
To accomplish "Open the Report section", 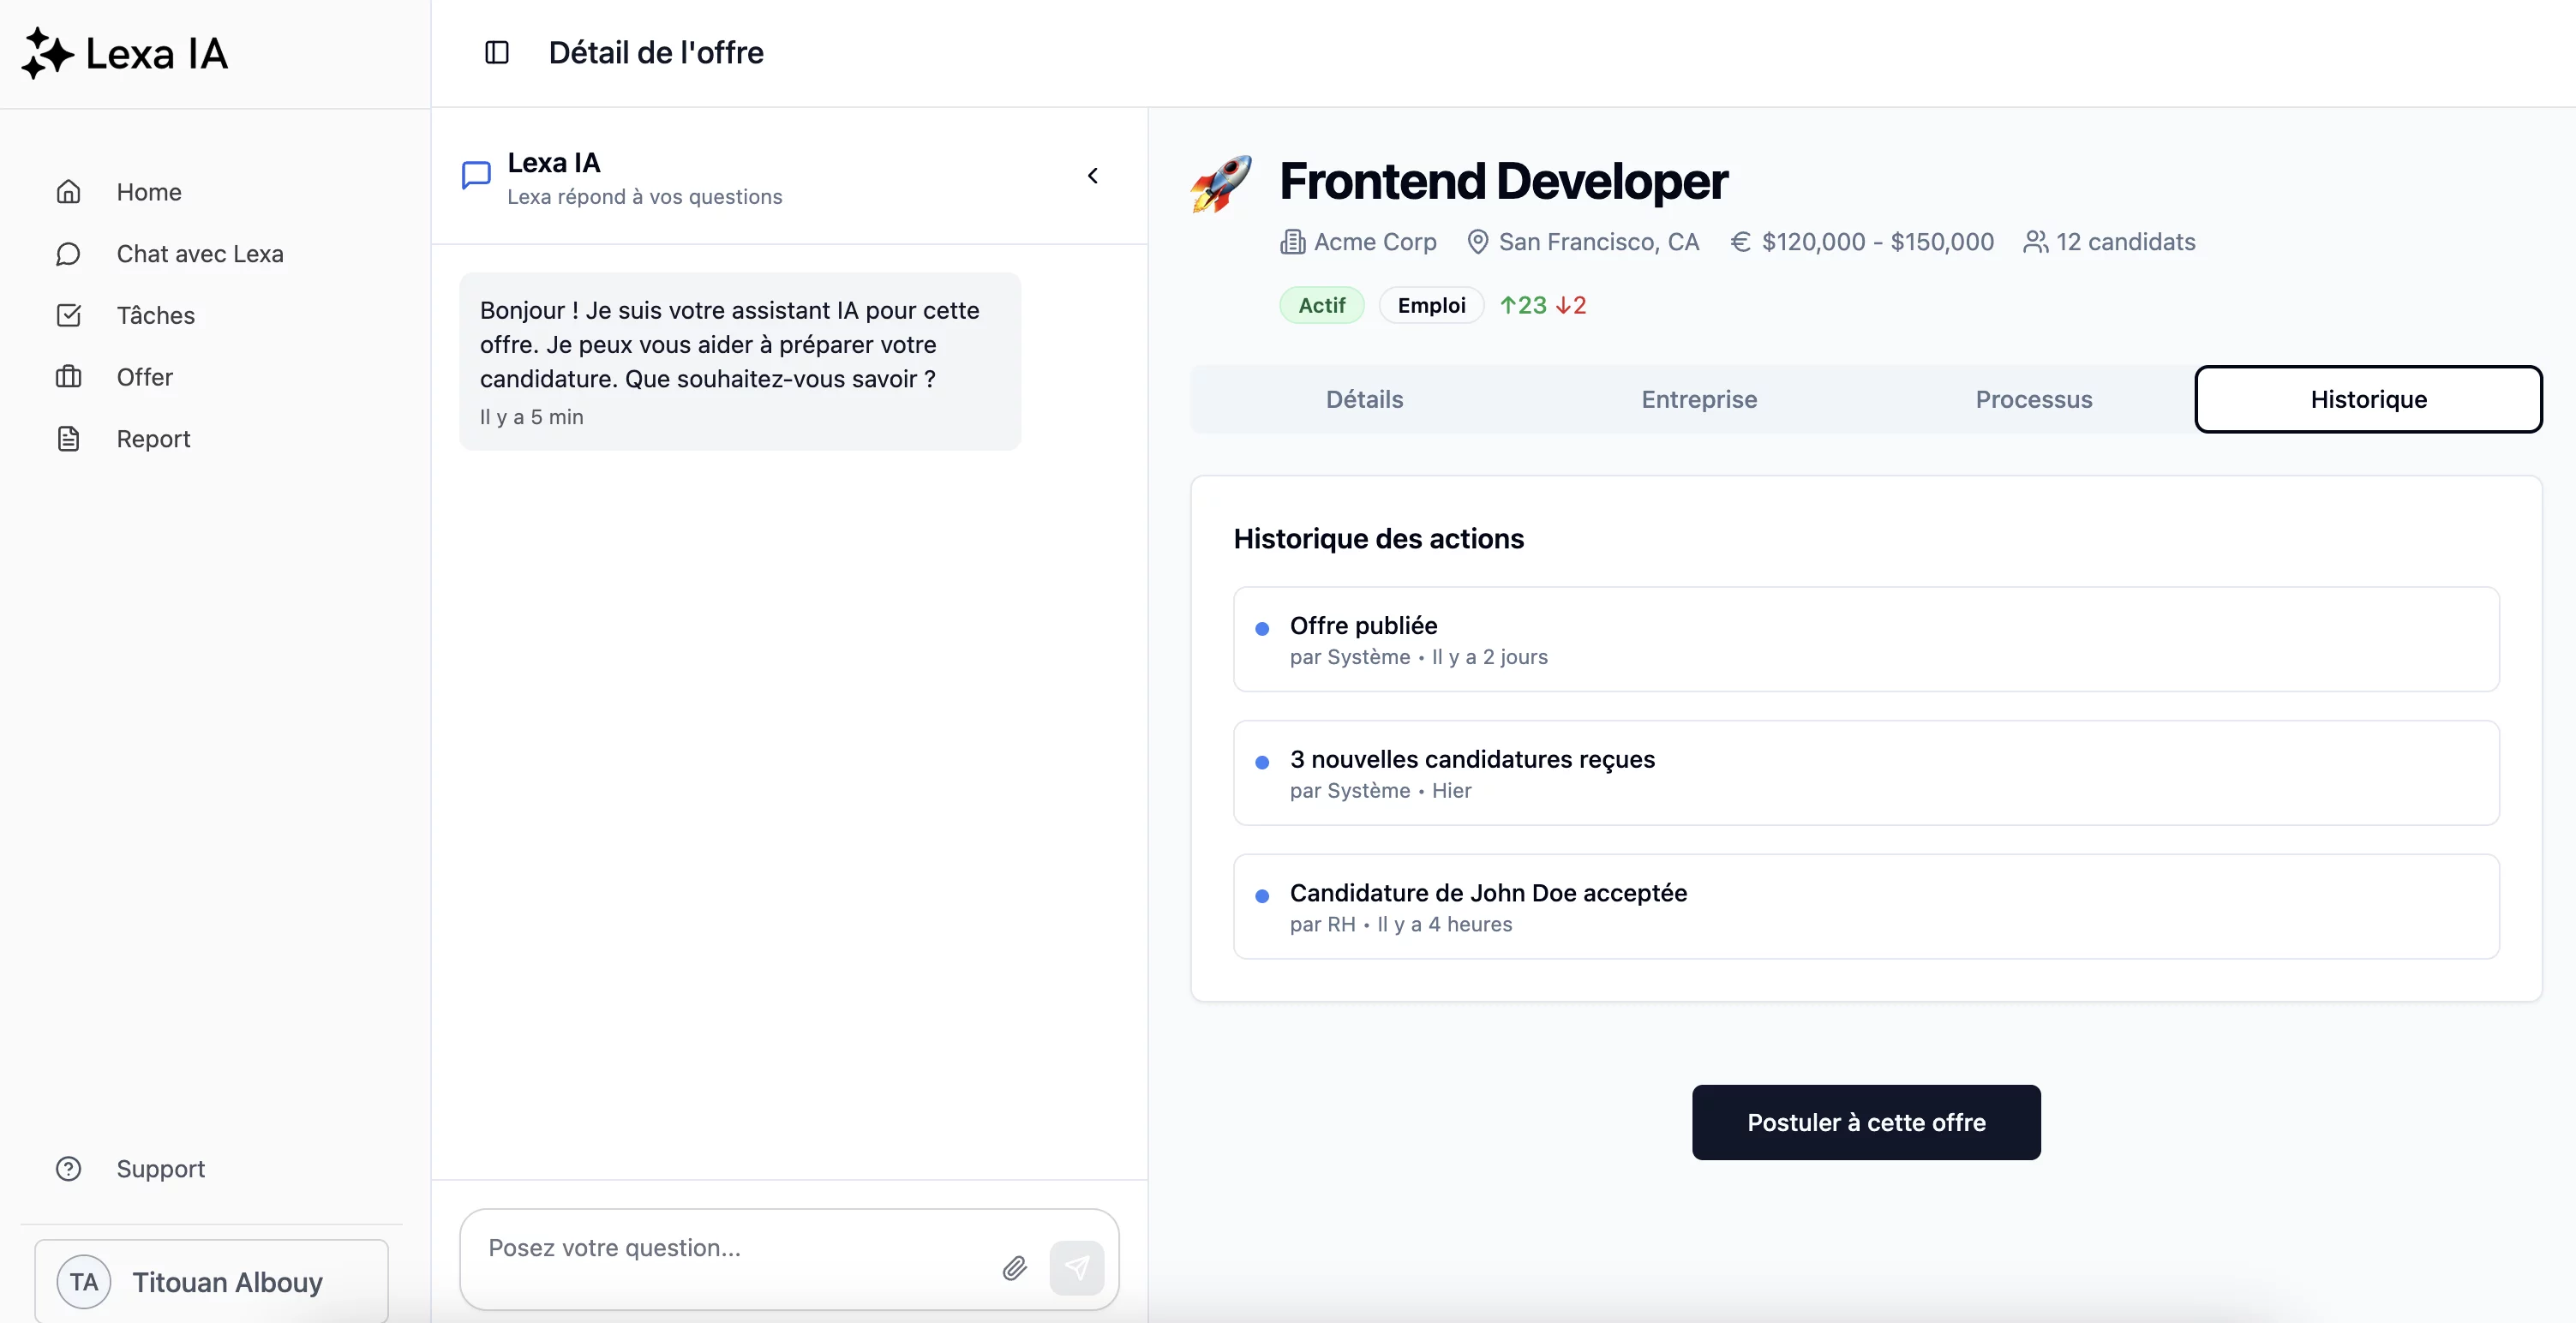I will tap(153, 439).
